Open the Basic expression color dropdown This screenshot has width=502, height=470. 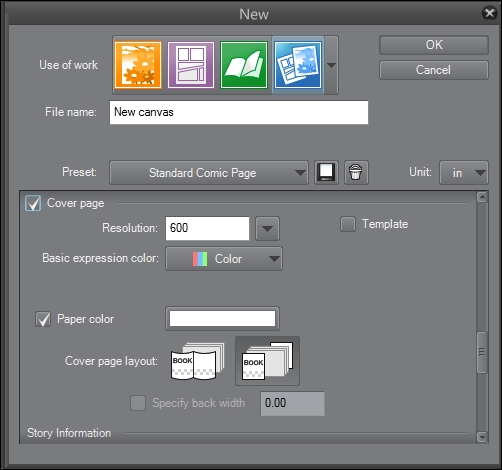click(x=224, y=259)
